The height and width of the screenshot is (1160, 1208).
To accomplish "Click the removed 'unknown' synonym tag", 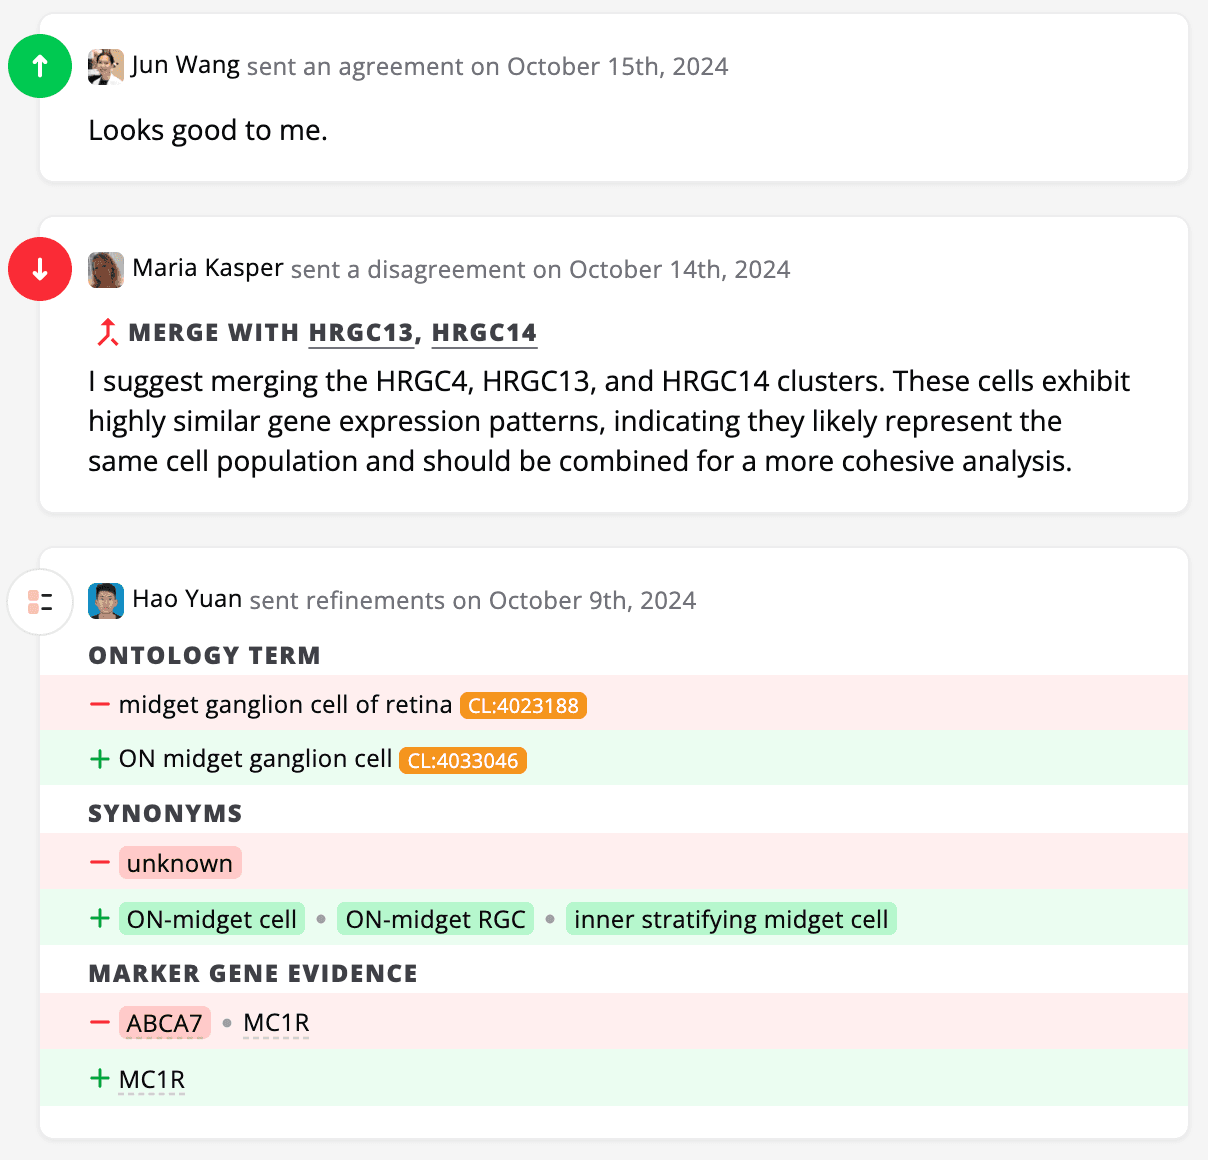I will tap(180, 864).
